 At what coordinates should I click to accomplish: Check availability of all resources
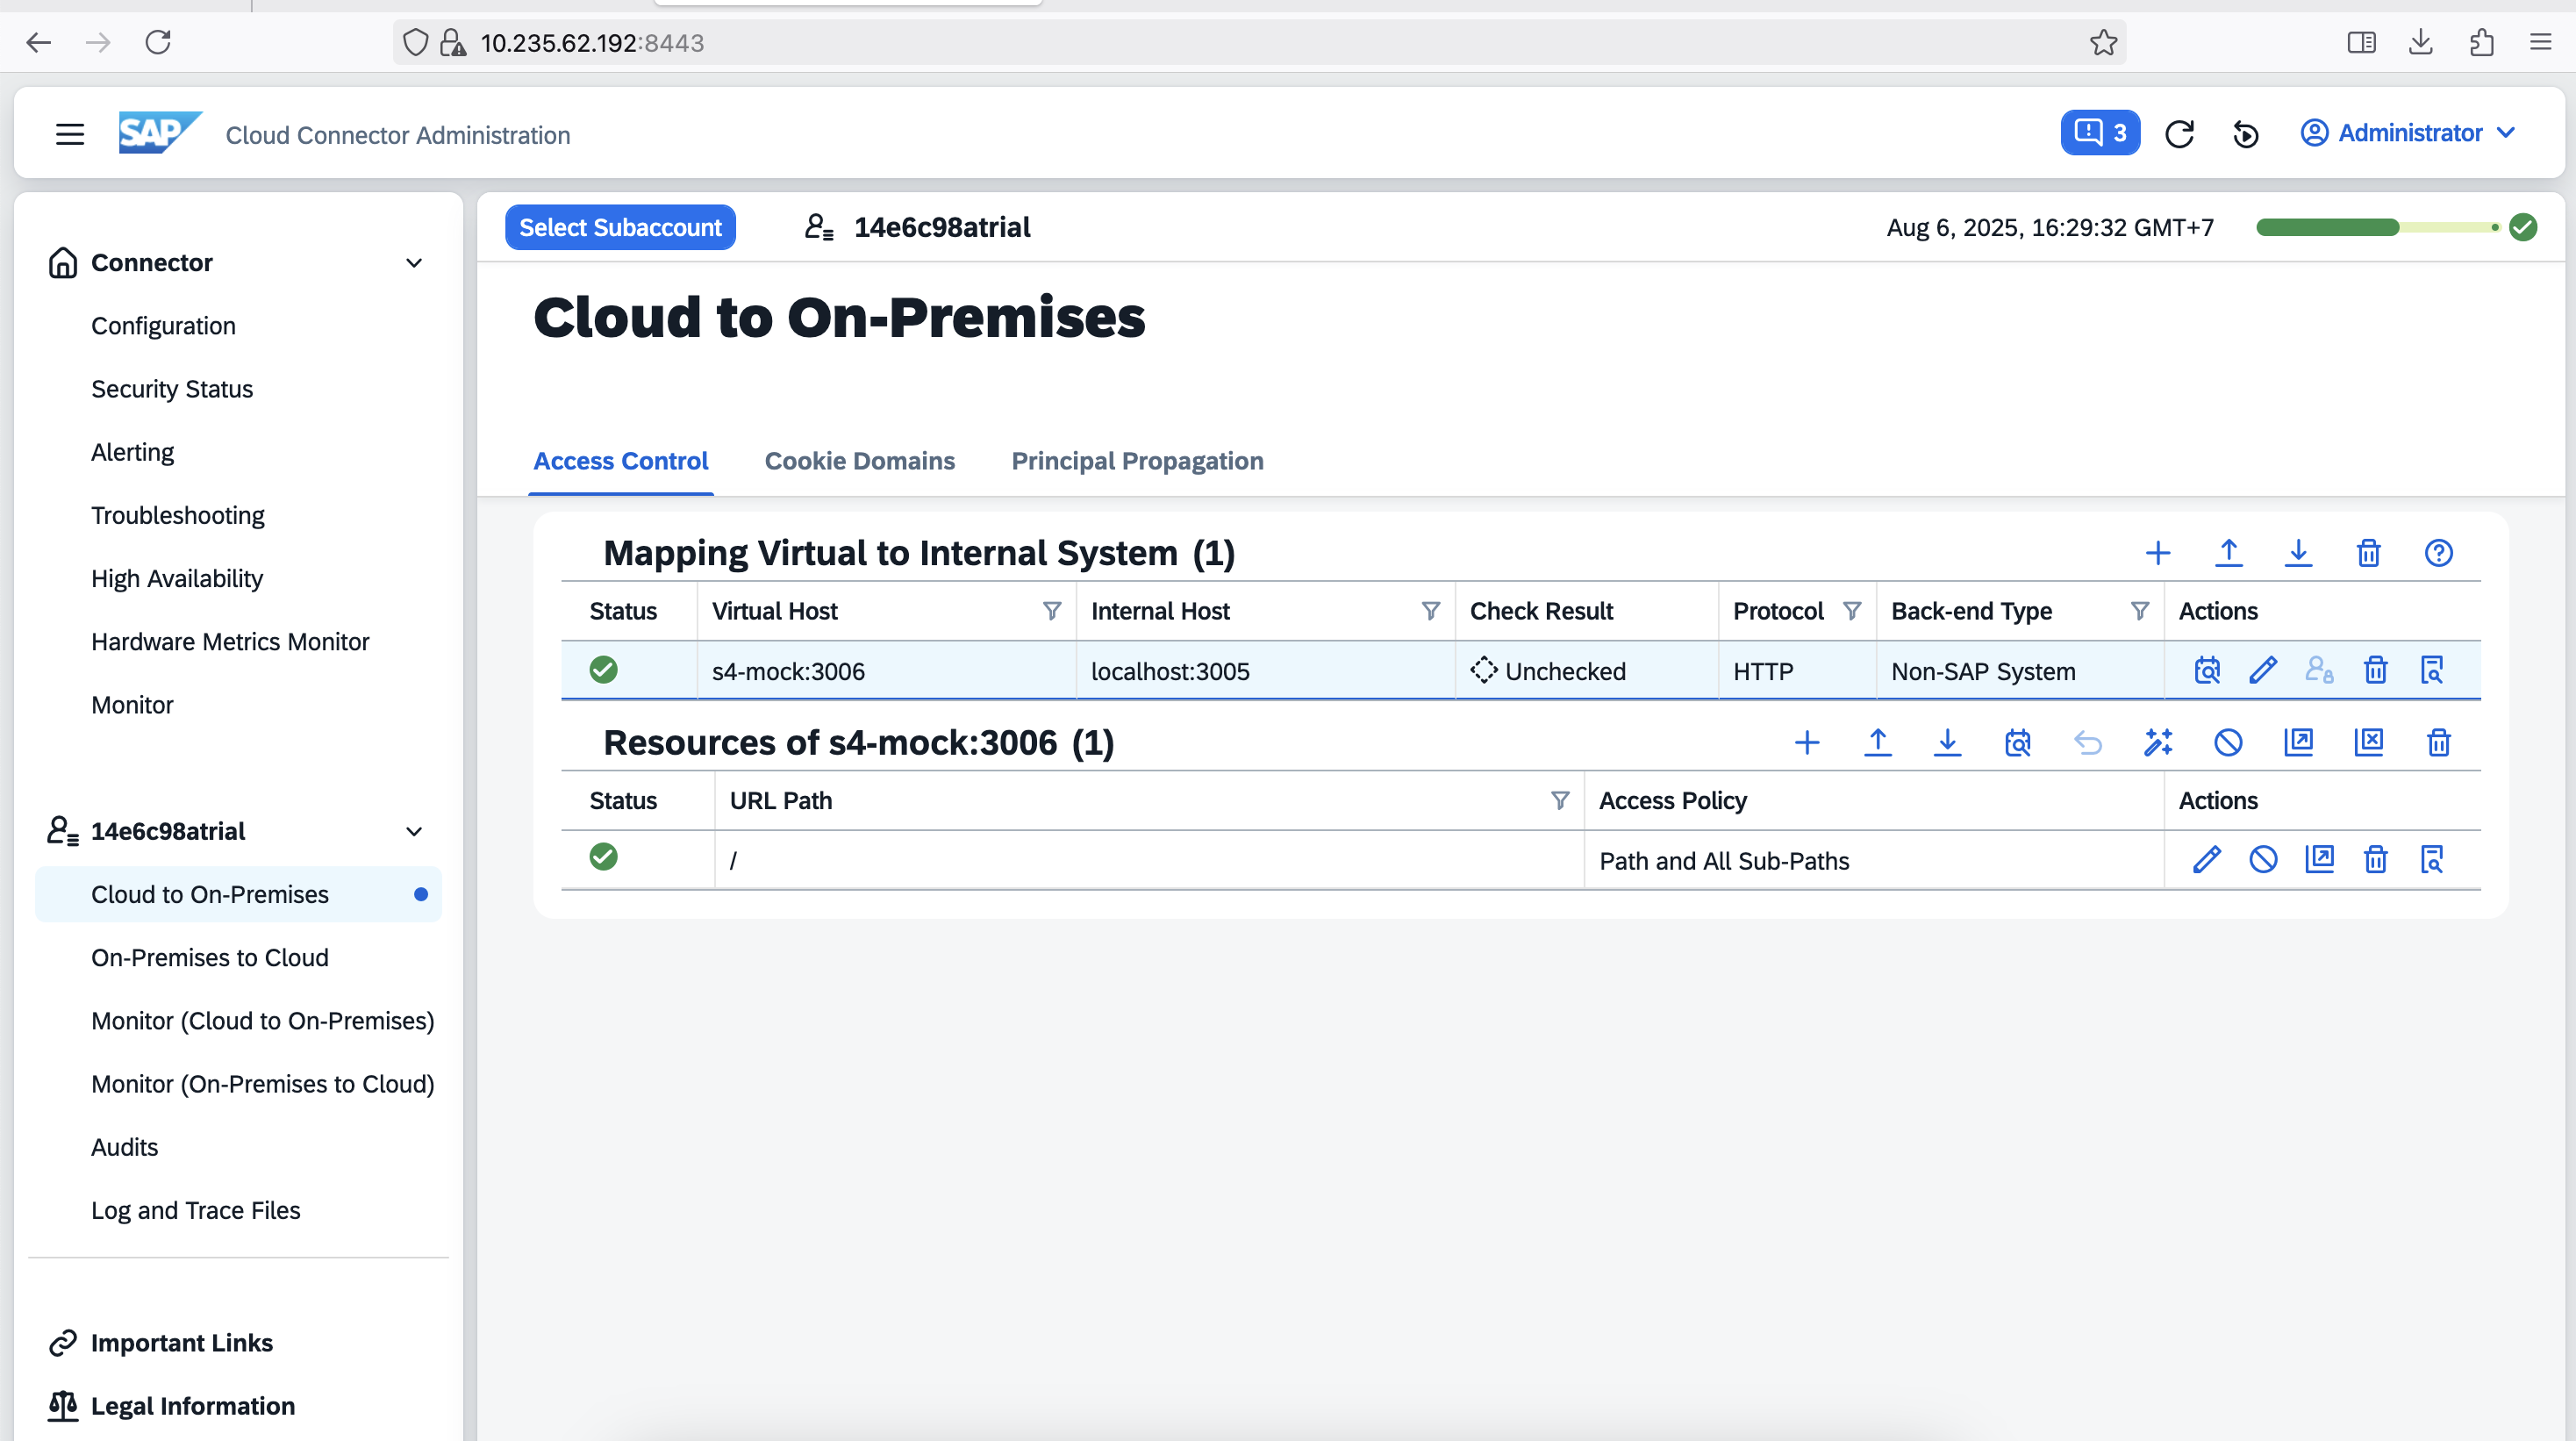(2018, 743)
